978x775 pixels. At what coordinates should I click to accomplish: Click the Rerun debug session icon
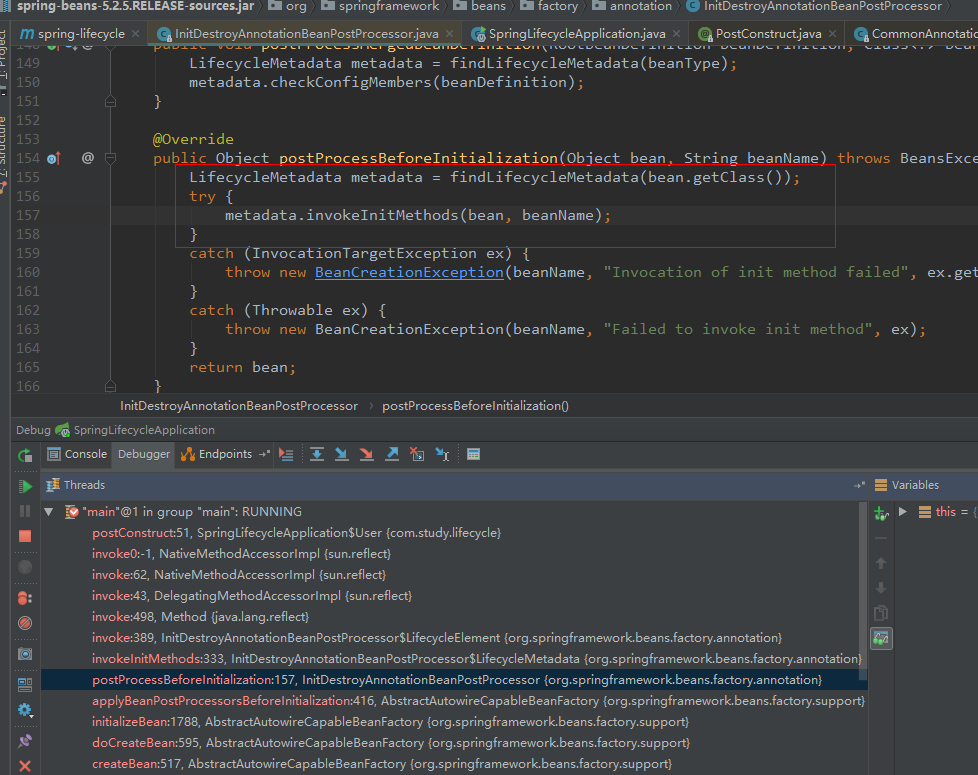25,455
